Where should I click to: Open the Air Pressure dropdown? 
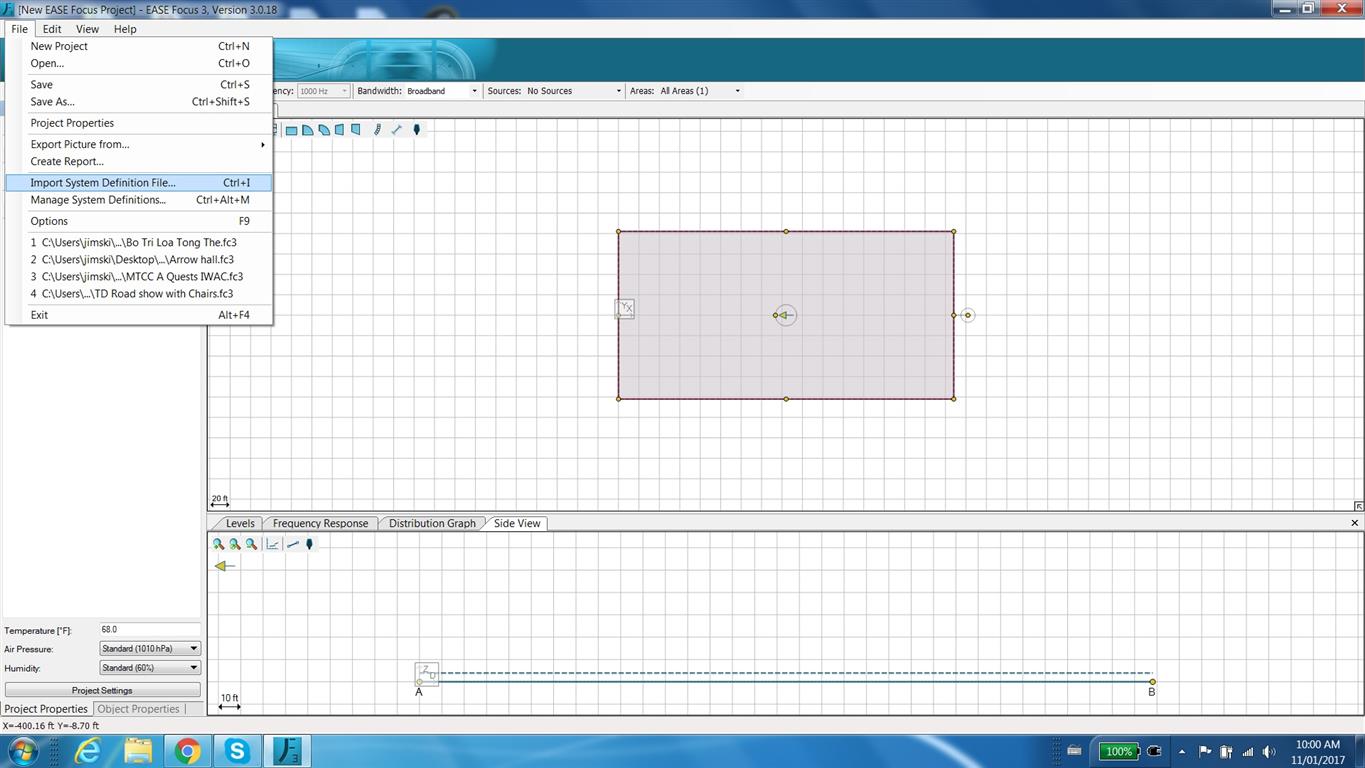[150, 649]
